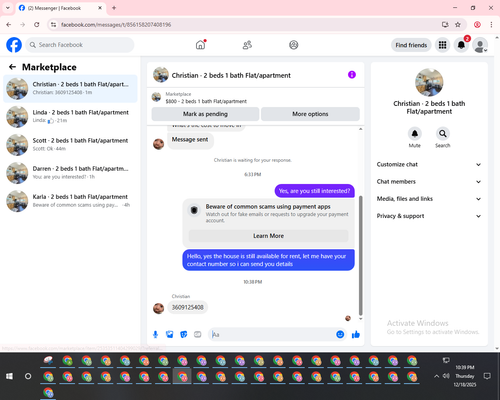Click the 'Yes, are you still interested?' bubble
Image resolution: width=500 pixels, height=400 pixels.
[314, 191]
